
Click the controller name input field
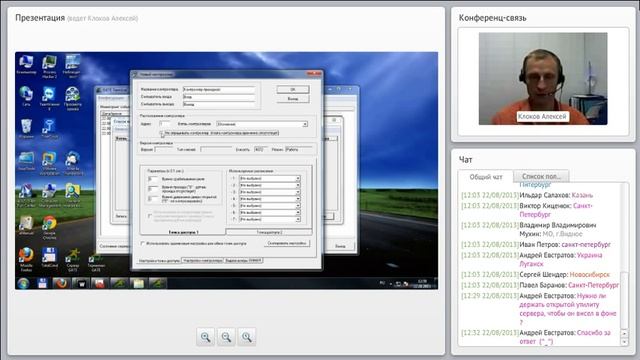[219, 89]
